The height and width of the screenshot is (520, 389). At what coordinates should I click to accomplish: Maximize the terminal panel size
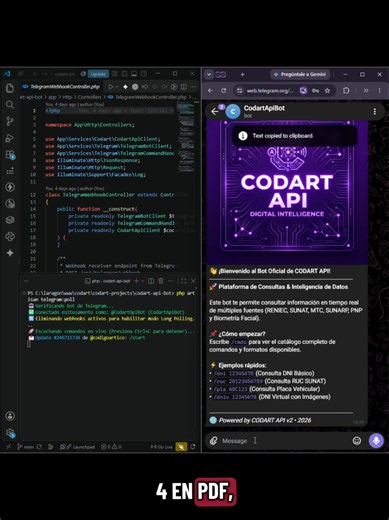point(183,281)
